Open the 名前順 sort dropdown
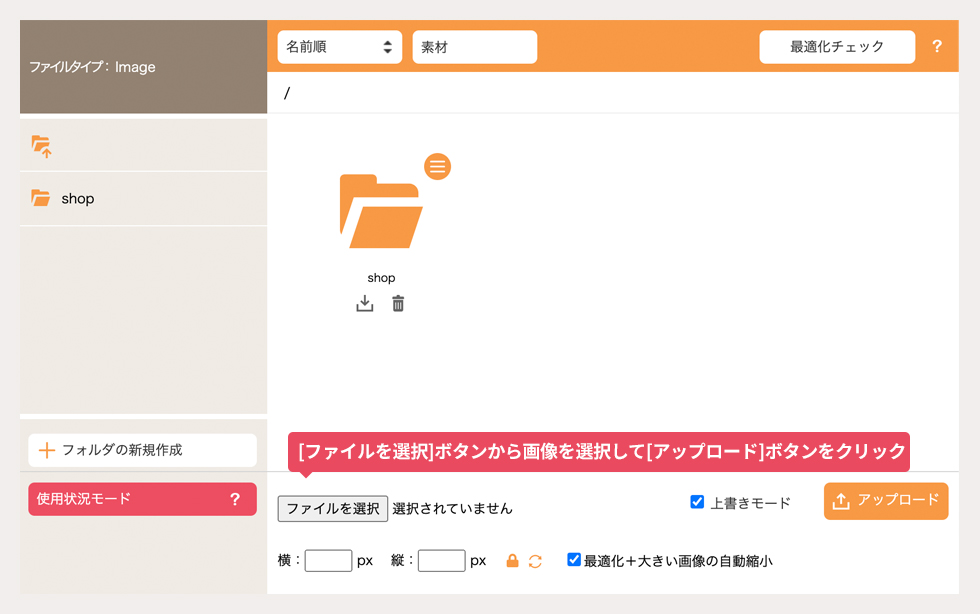Image resolution: width=980 pixels, height=614 pixels. point(339,47)
